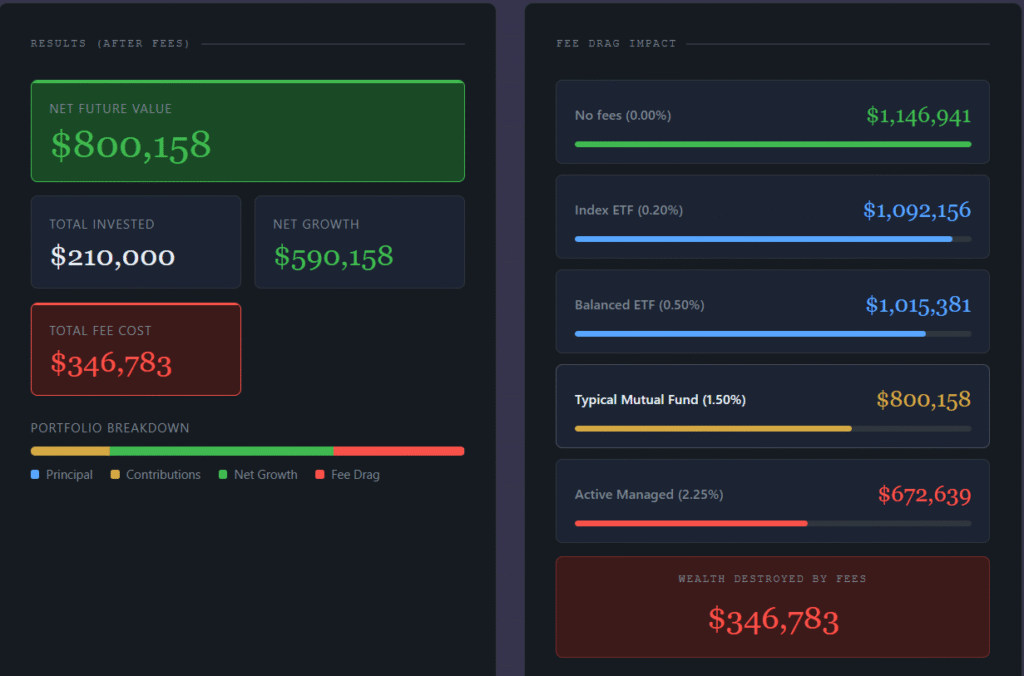Click the Total Fee Cost card
Screen dimensions: 1024x676
click(x=135, y=349)
